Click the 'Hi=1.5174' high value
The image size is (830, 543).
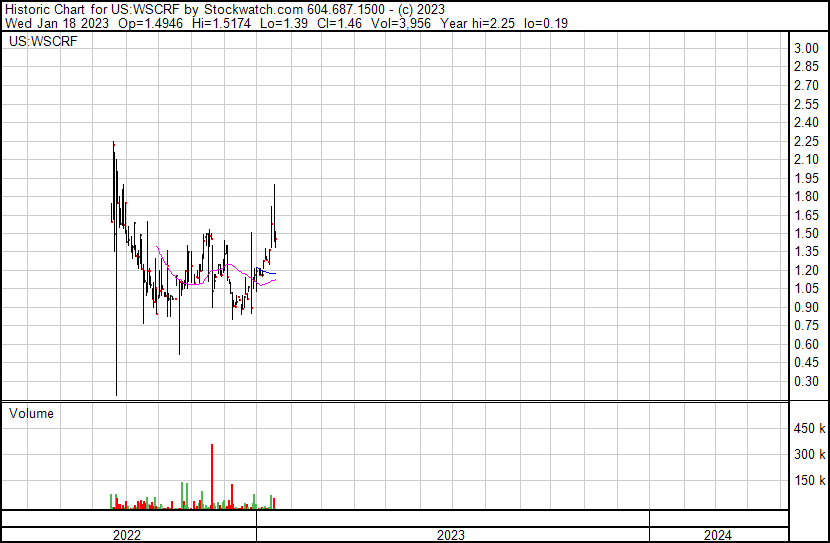click(x=221, y=23)
